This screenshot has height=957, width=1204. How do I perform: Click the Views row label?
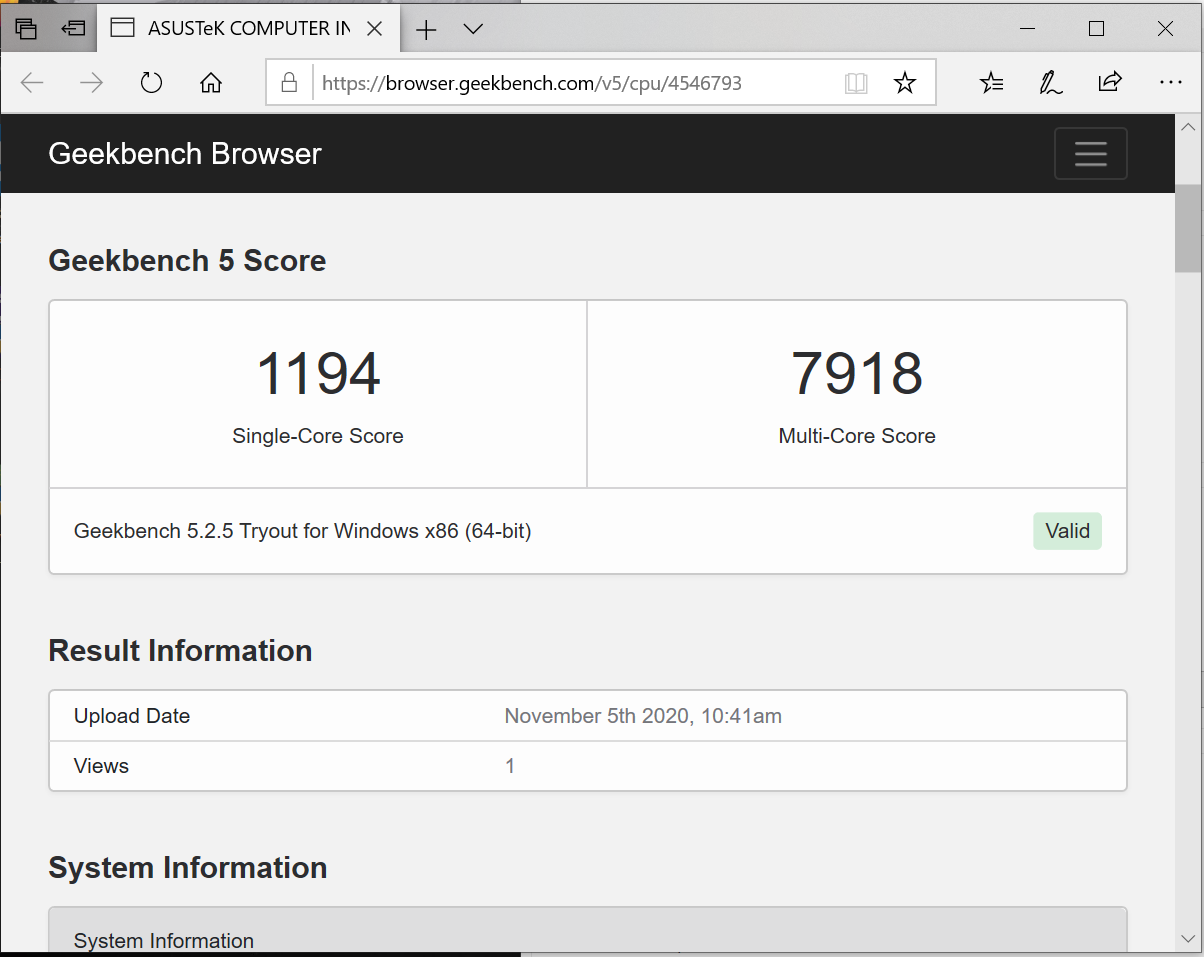(101, 766)
